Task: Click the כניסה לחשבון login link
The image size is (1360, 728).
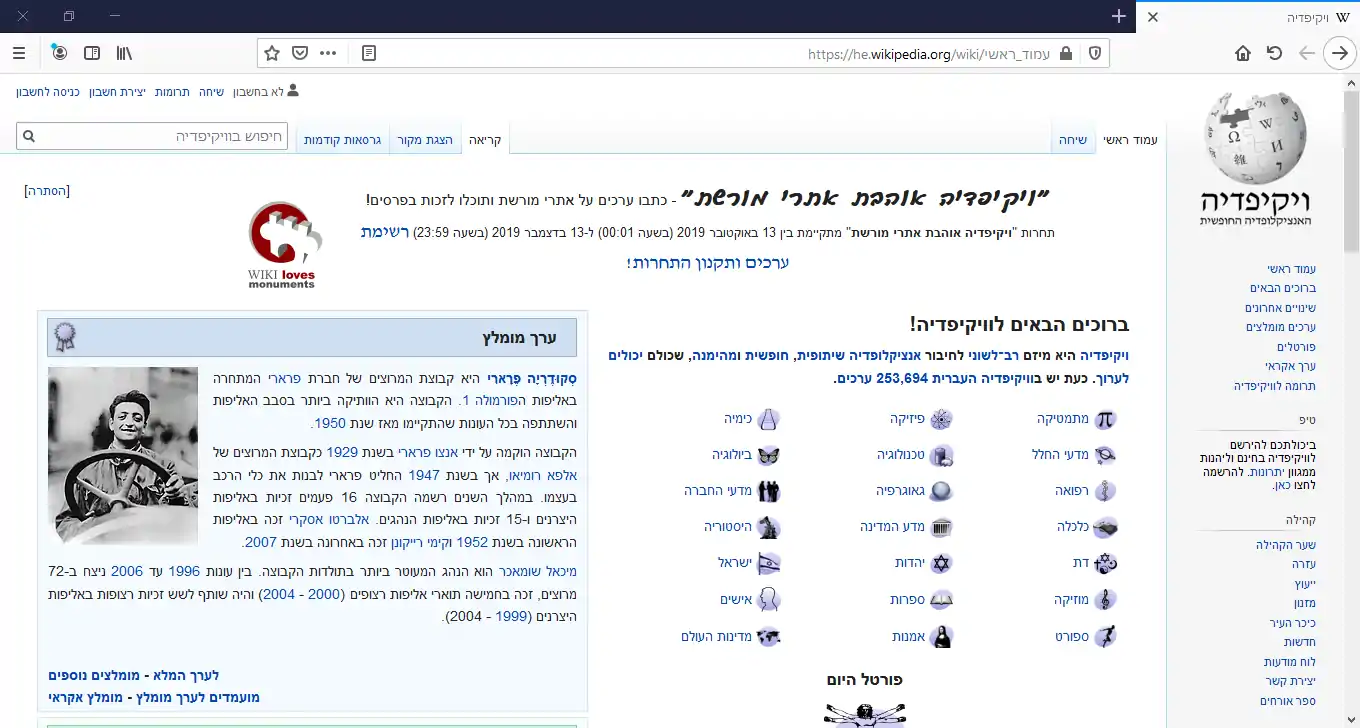Action: tap(48, 91)
